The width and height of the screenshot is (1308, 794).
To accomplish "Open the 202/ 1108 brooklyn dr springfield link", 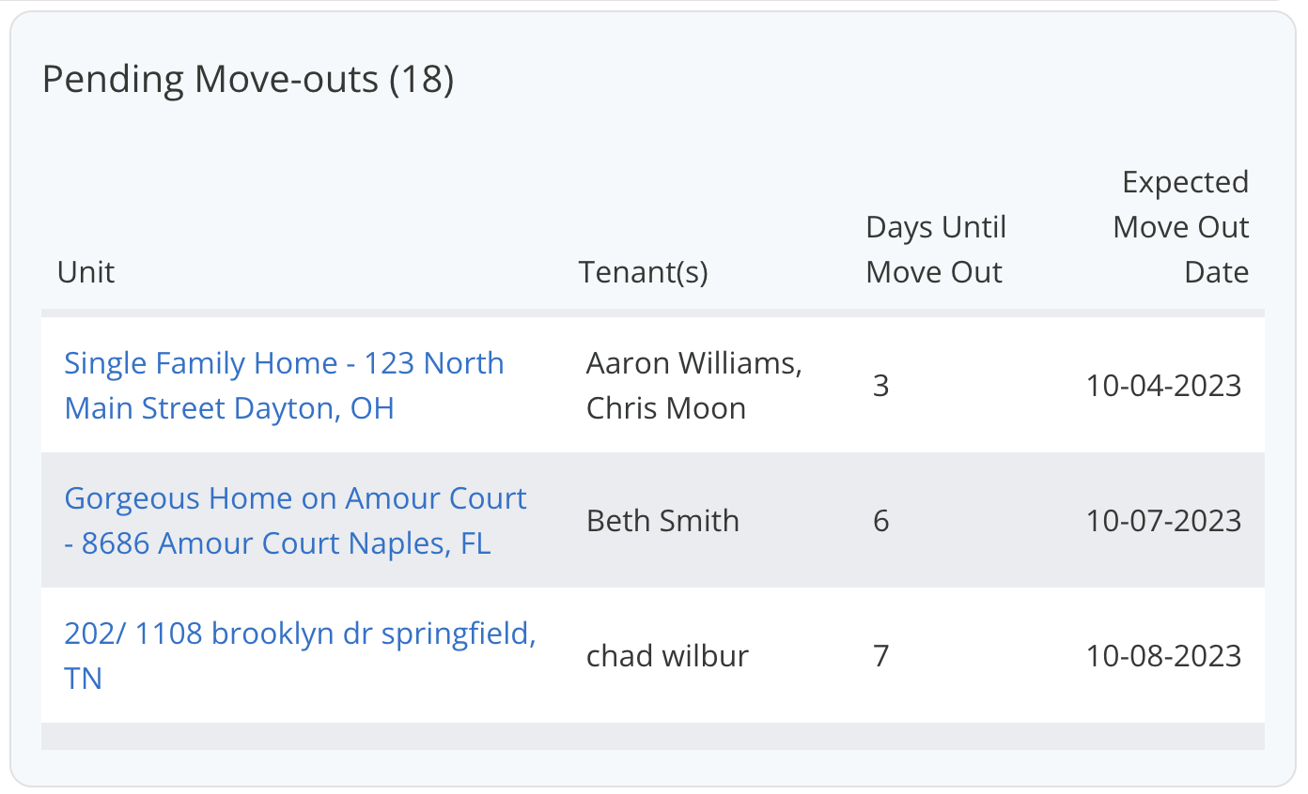I will [300, 654].
